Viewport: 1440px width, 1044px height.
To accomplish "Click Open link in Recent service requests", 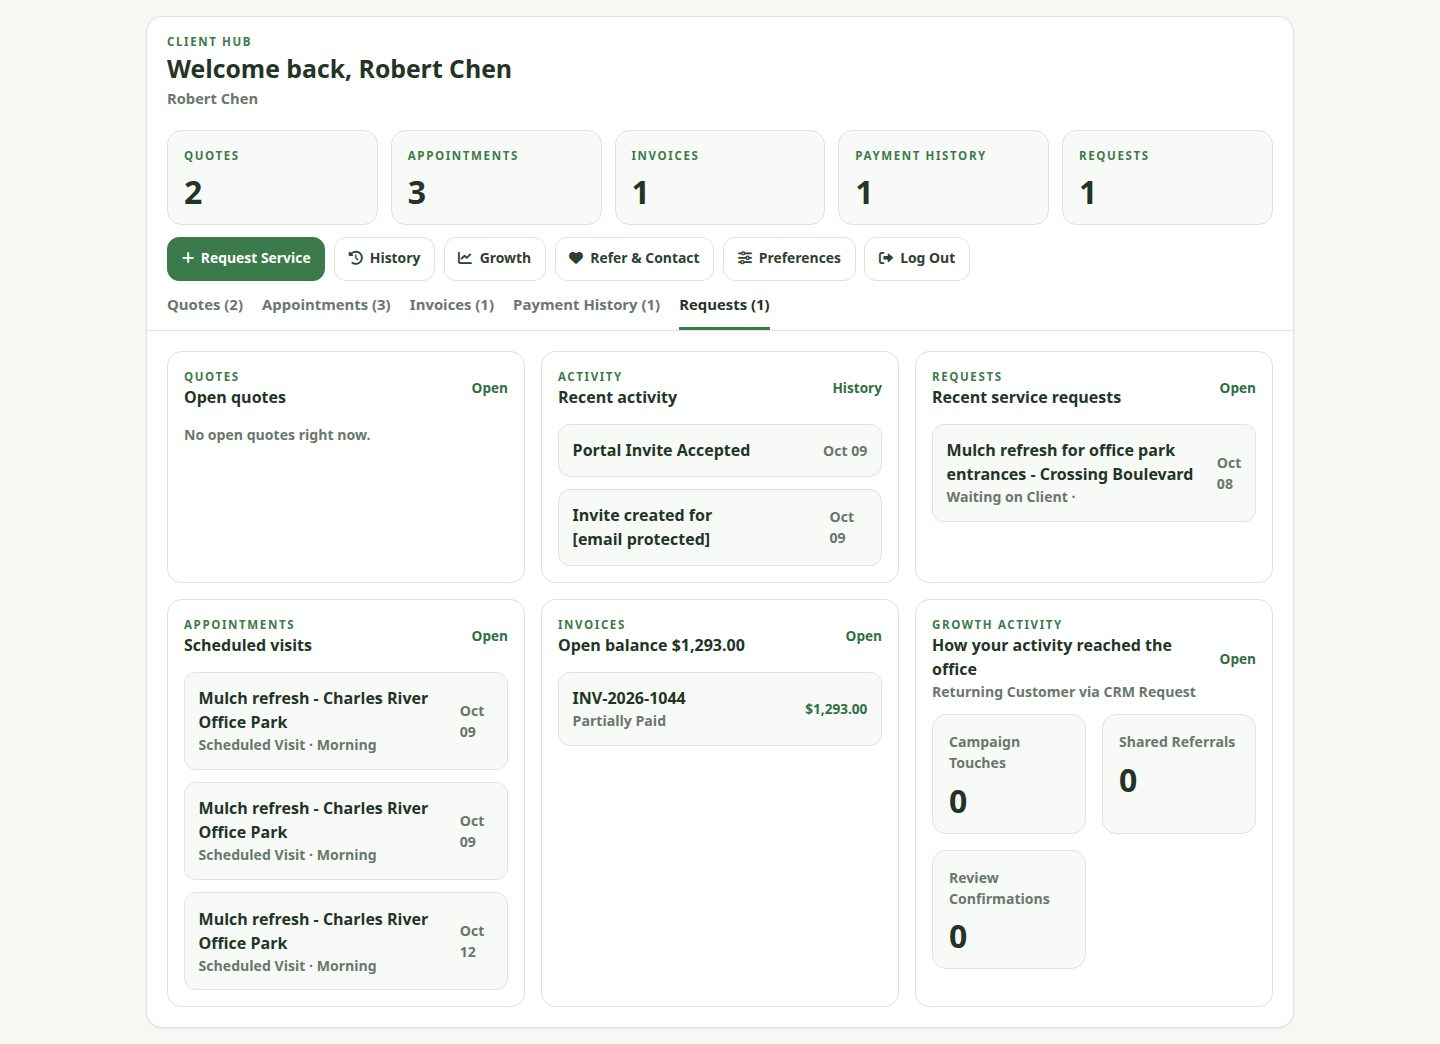I will pyautogui.click(x=1237, y=388).
